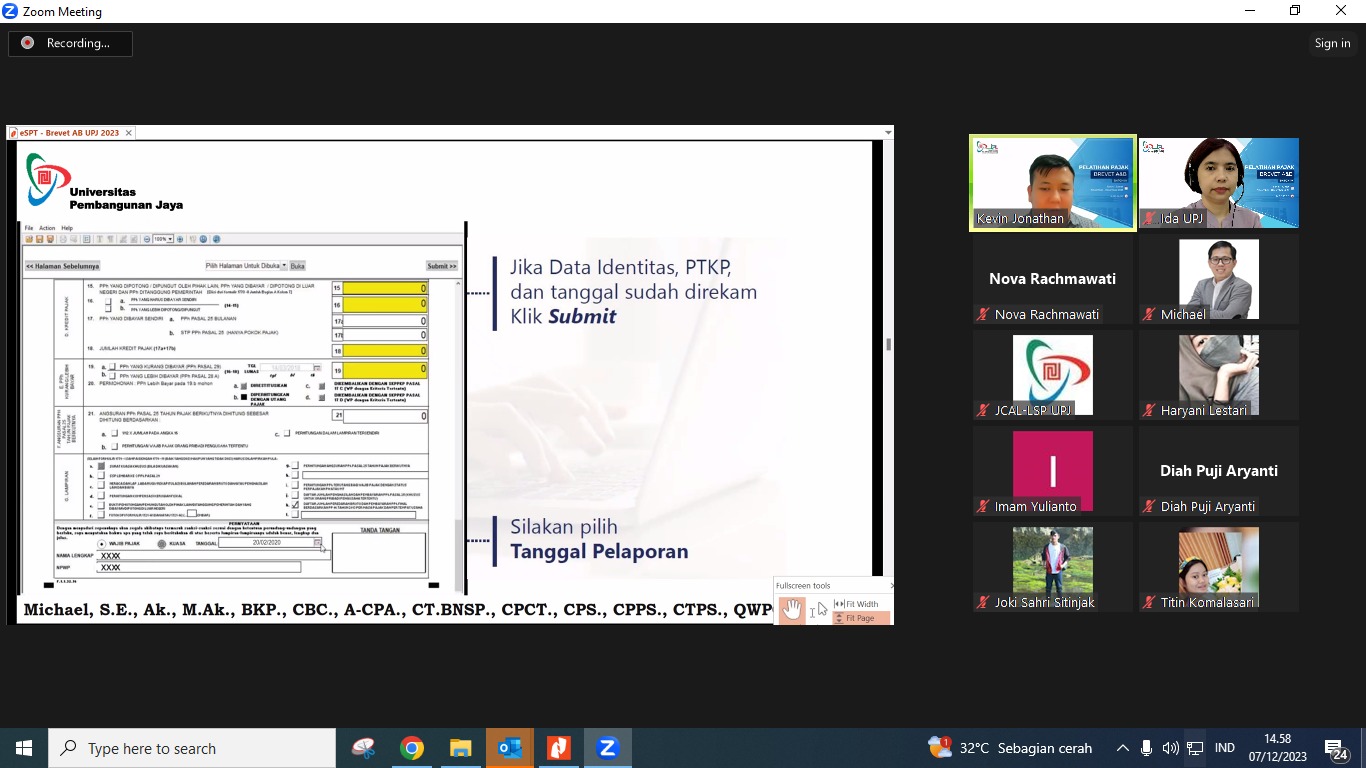
Task: Open the notification center with 24 badge
Action: [x=1336, y=749]
